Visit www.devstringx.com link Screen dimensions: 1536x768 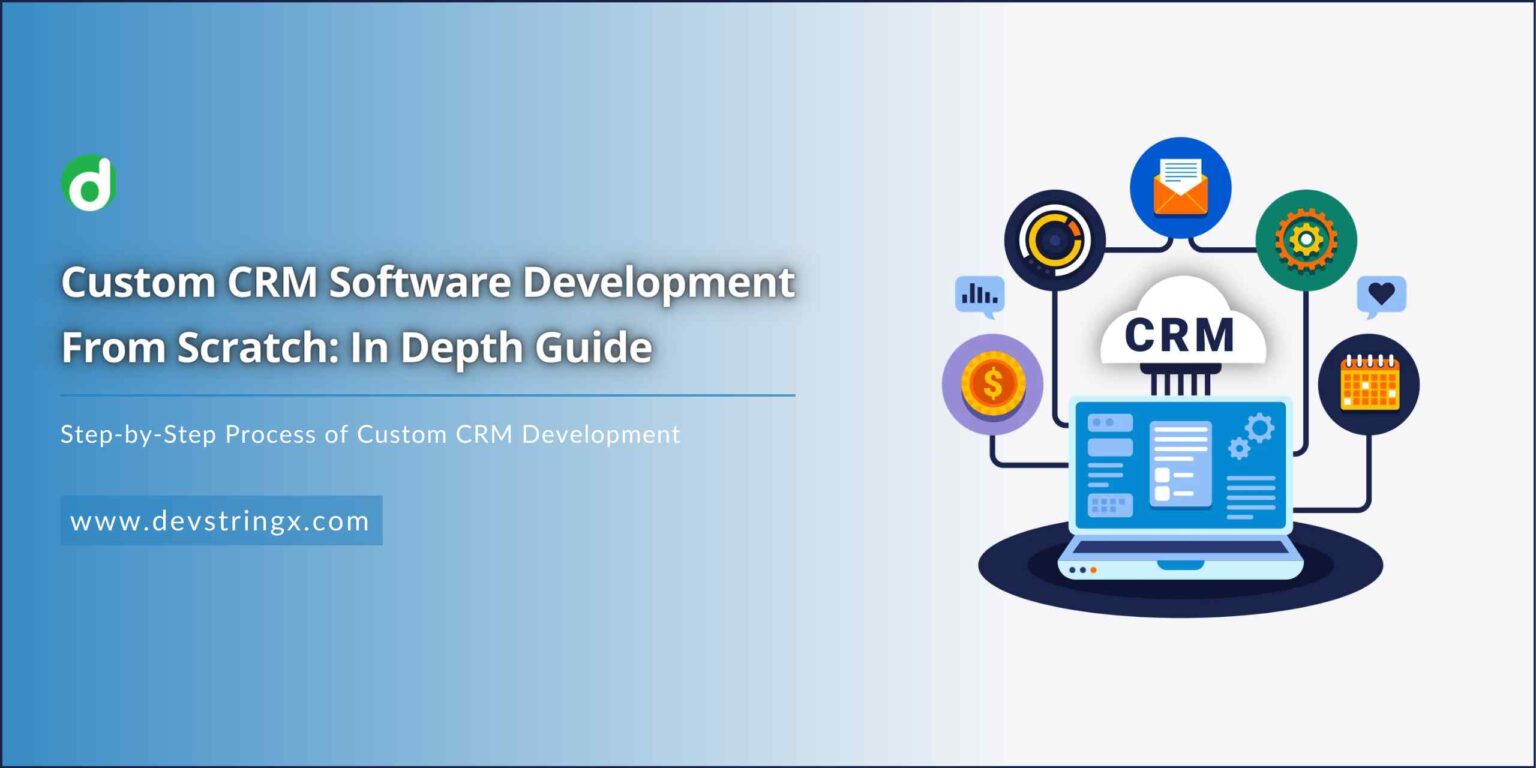click(x=222, y=520)
